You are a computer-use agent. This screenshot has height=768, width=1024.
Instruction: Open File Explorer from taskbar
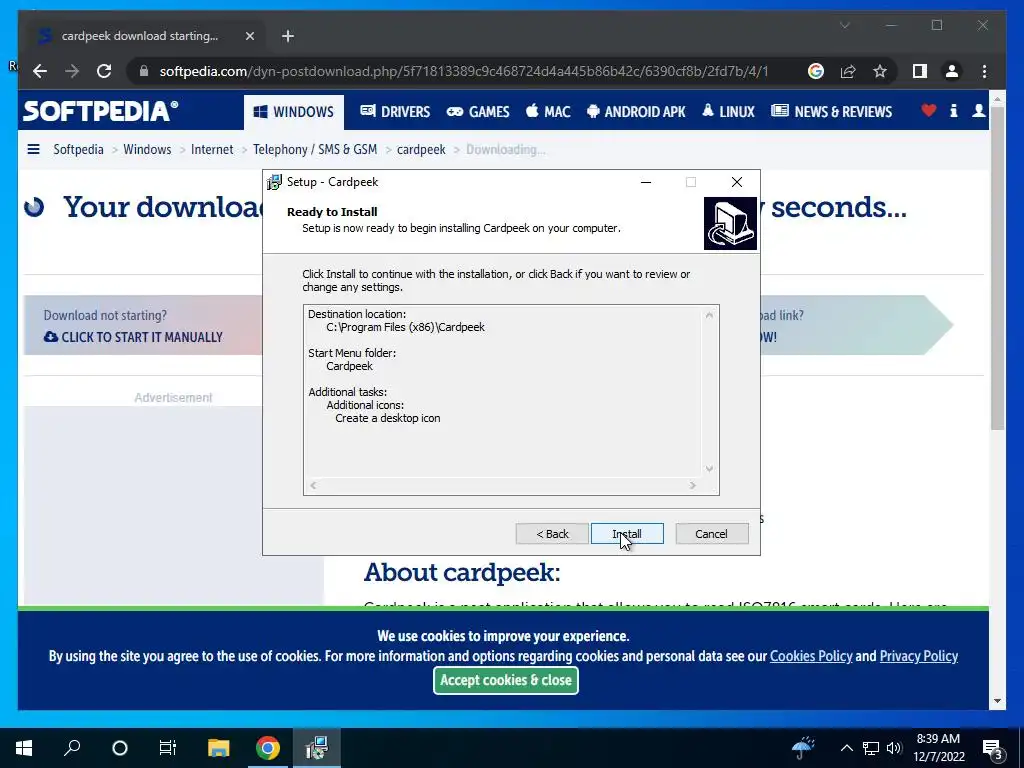click(219, 748)
